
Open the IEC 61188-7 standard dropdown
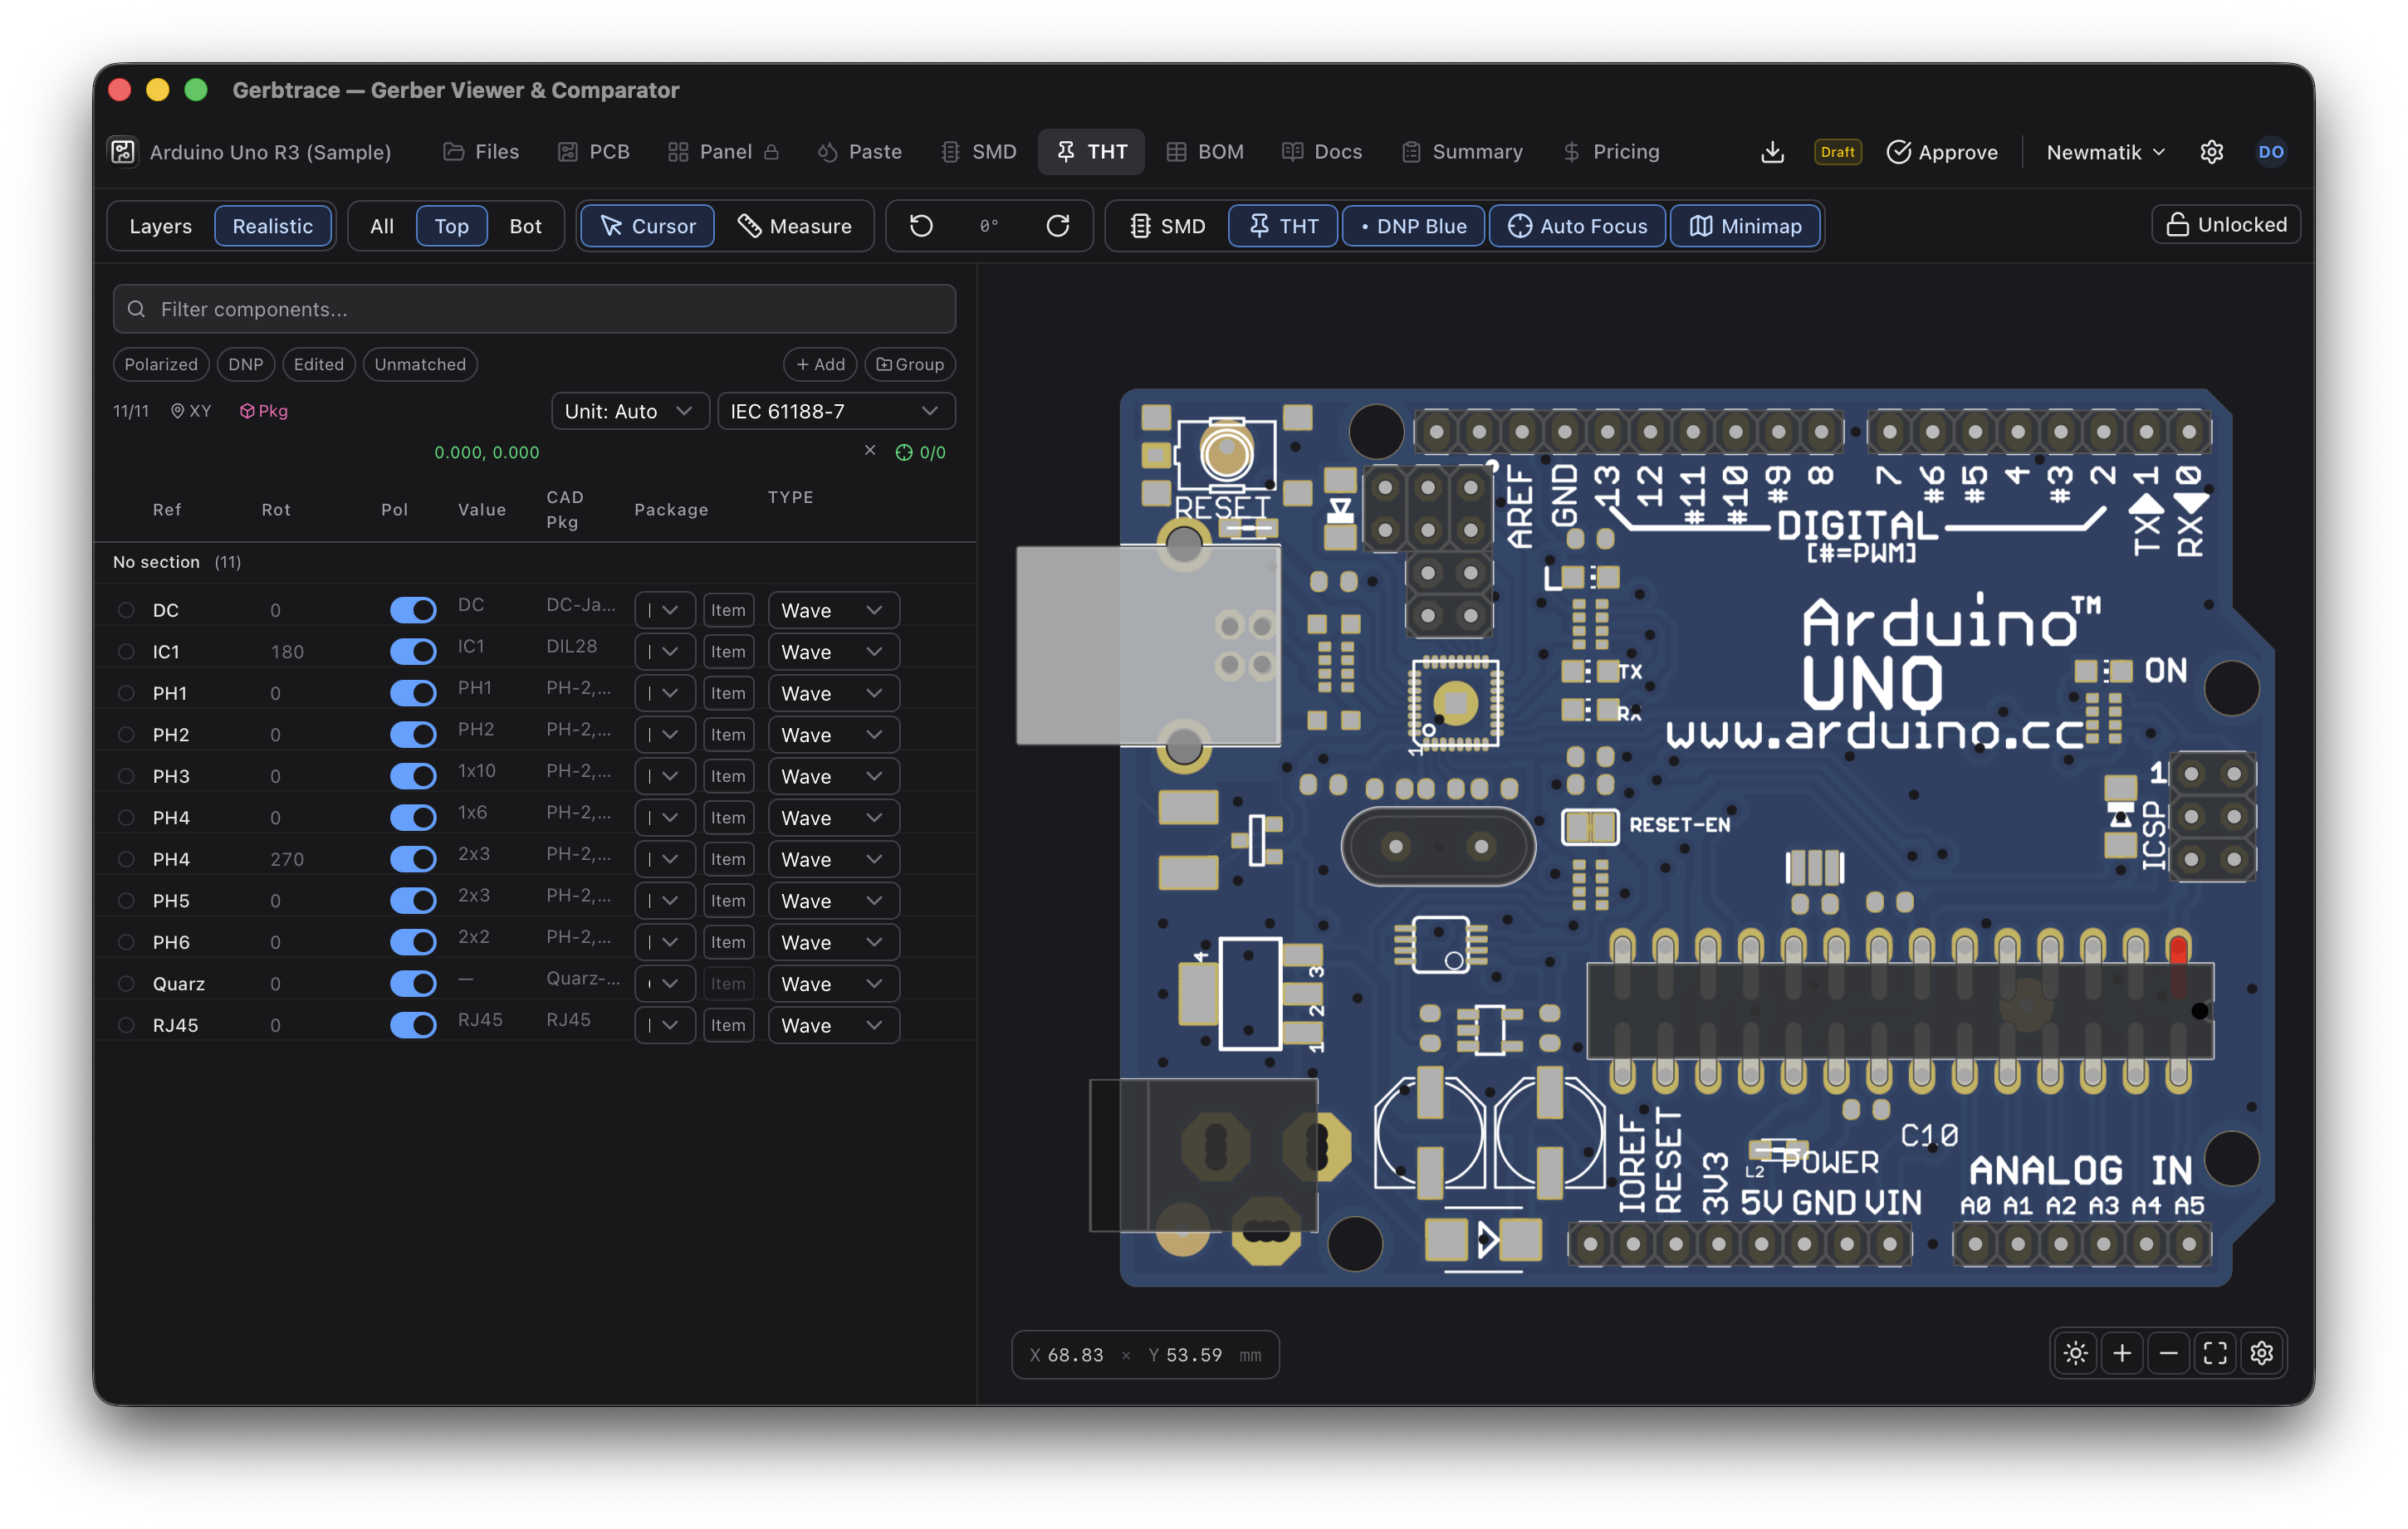coord(835,411)
